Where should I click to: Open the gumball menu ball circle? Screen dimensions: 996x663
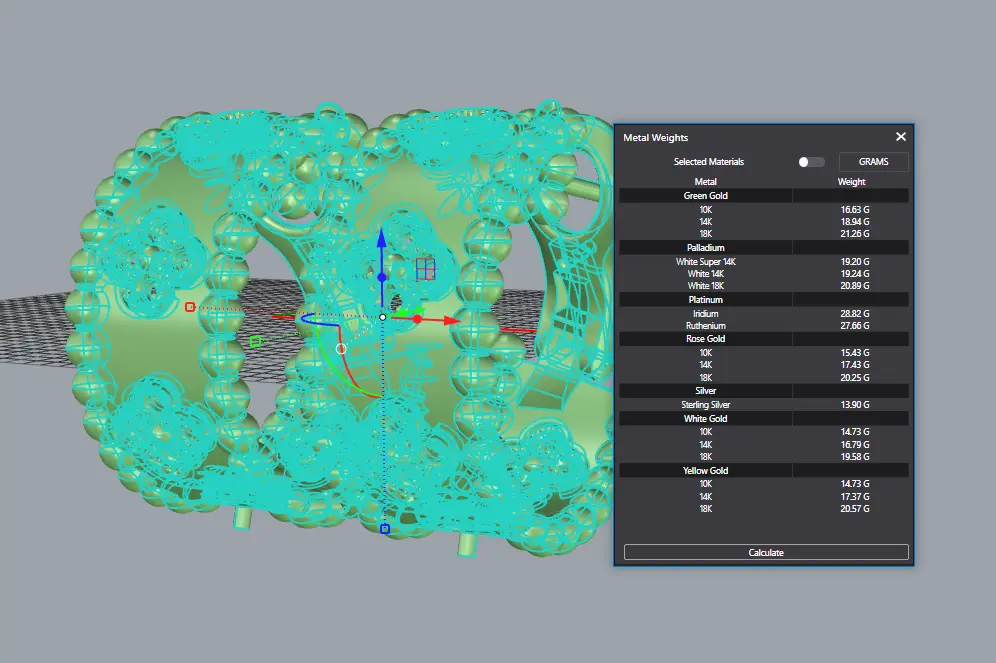(341, 349)
